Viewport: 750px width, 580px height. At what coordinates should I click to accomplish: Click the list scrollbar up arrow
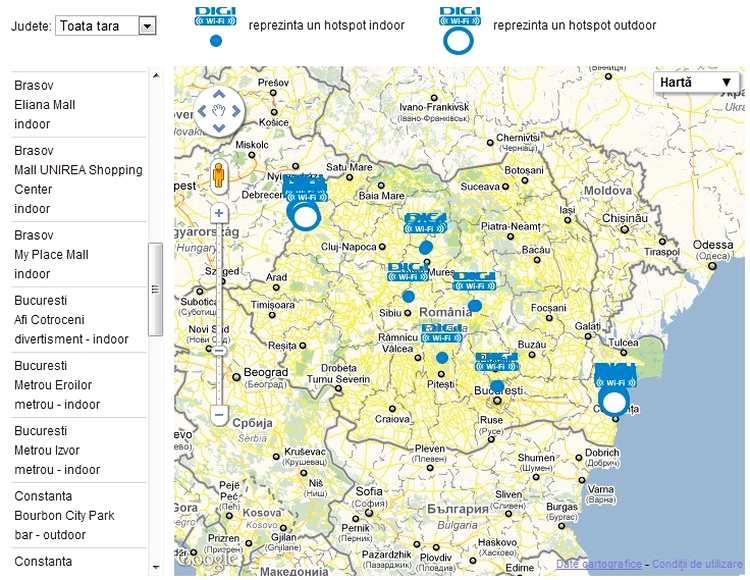click(155, 76)
